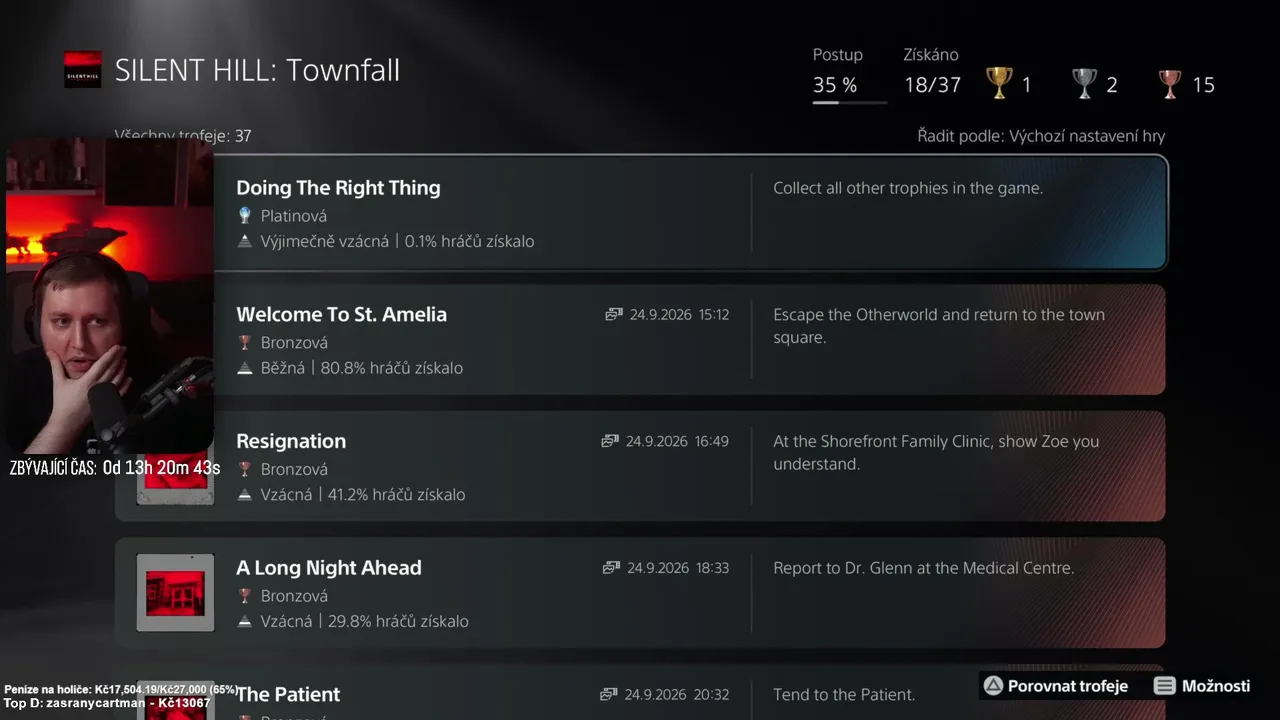
Task: Click the triangle icon for Porovnat trofeje
Action: point(993,686)
